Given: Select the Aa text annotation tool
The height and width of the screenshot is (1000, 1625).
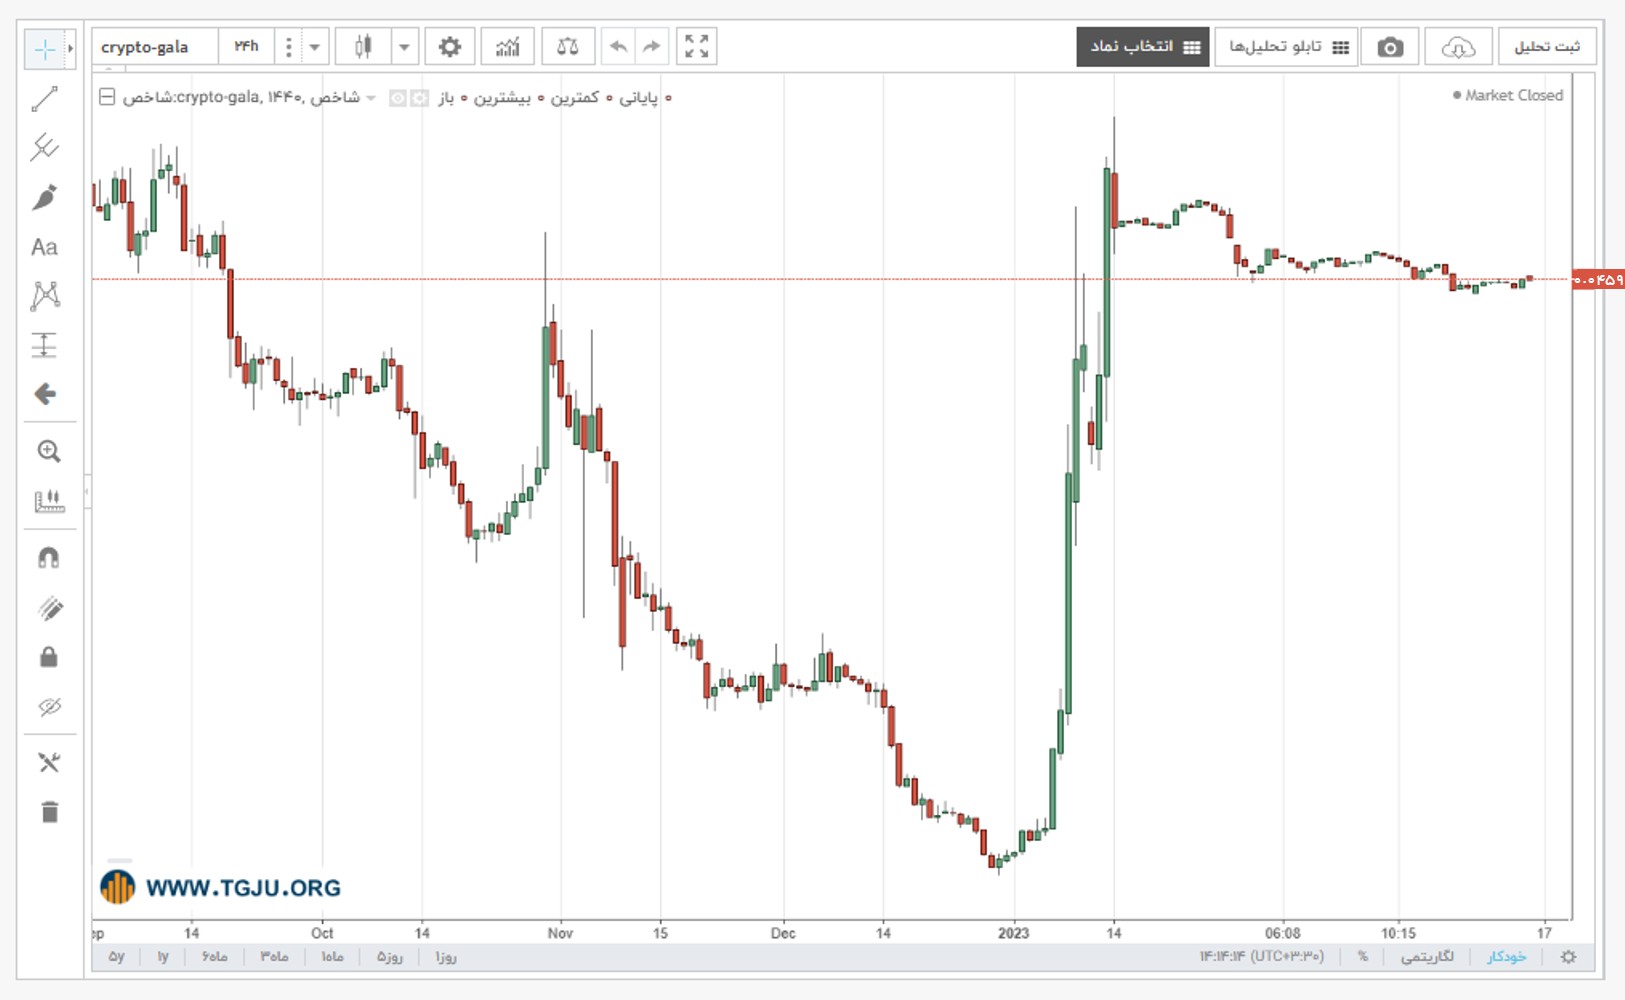Looking at the screenshot, I should tap(45, 247).
